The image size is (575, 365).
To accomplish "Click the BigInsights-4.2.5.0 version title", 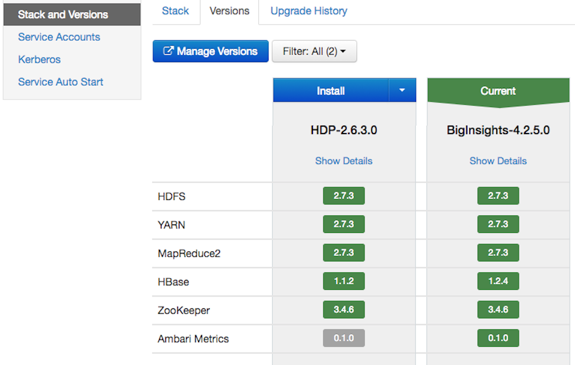I will (x=498, y=130).
